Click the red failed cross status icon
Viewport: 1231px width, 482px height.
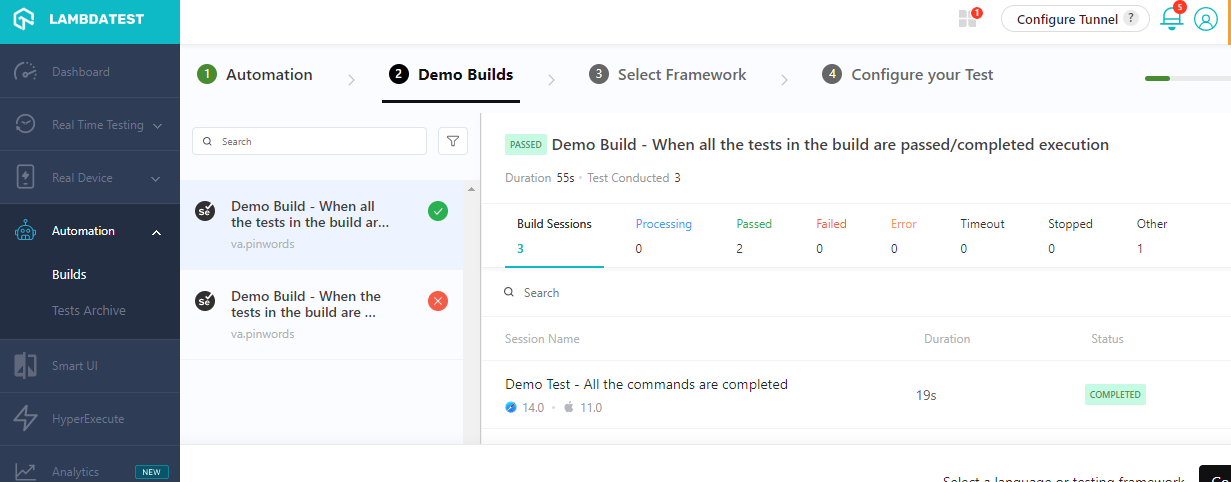[438, 300]
